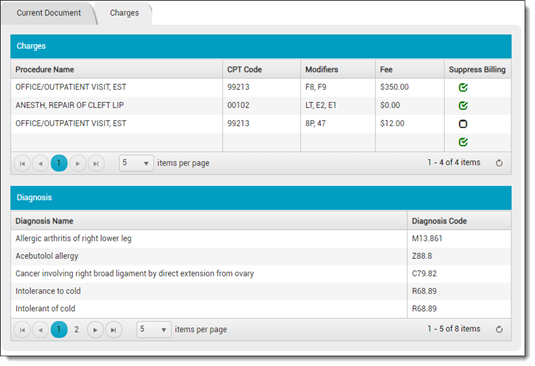Go to previous page in Charges pager
Image resolution: width=535 pixels, height=366 pixels.
coord(41,163)
